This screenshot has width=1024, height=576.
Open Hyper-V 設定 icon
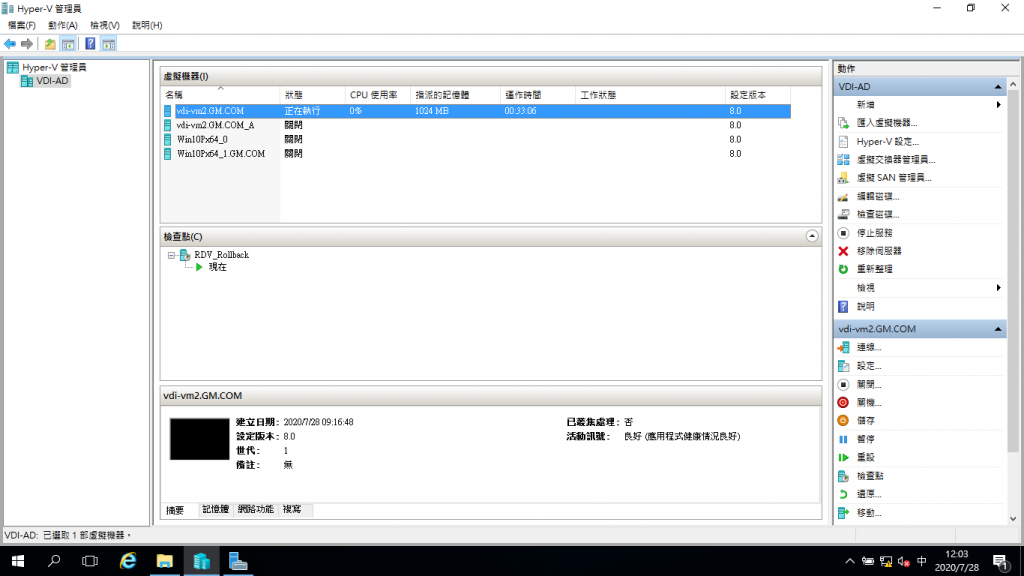[843, 141]
